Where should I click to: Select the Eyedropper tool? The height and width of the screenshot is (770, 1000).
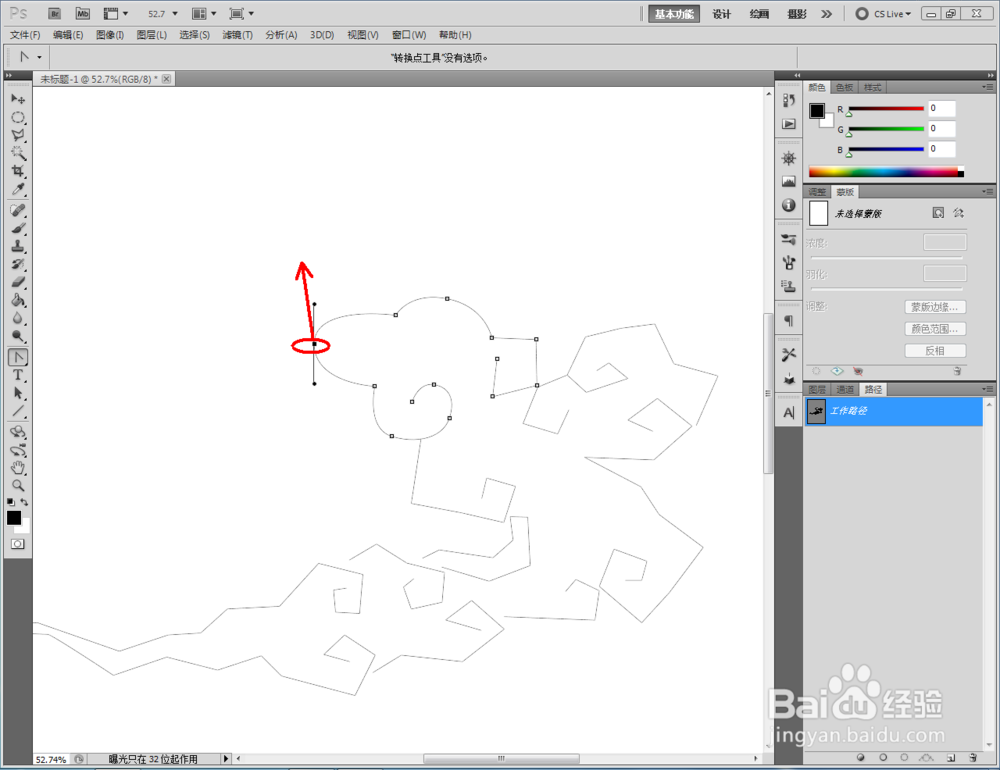(18, 189)
